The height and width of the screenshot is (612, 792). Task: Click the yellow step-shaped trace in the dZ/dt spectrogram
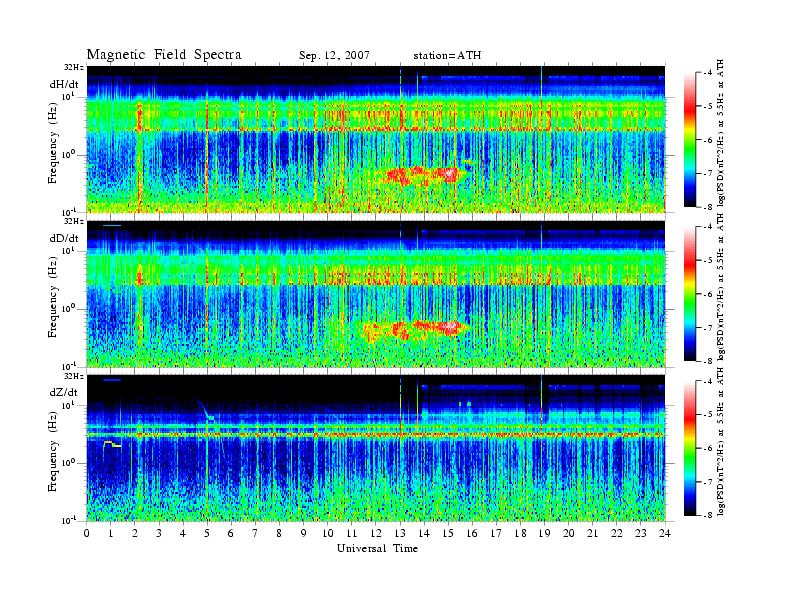112,444
